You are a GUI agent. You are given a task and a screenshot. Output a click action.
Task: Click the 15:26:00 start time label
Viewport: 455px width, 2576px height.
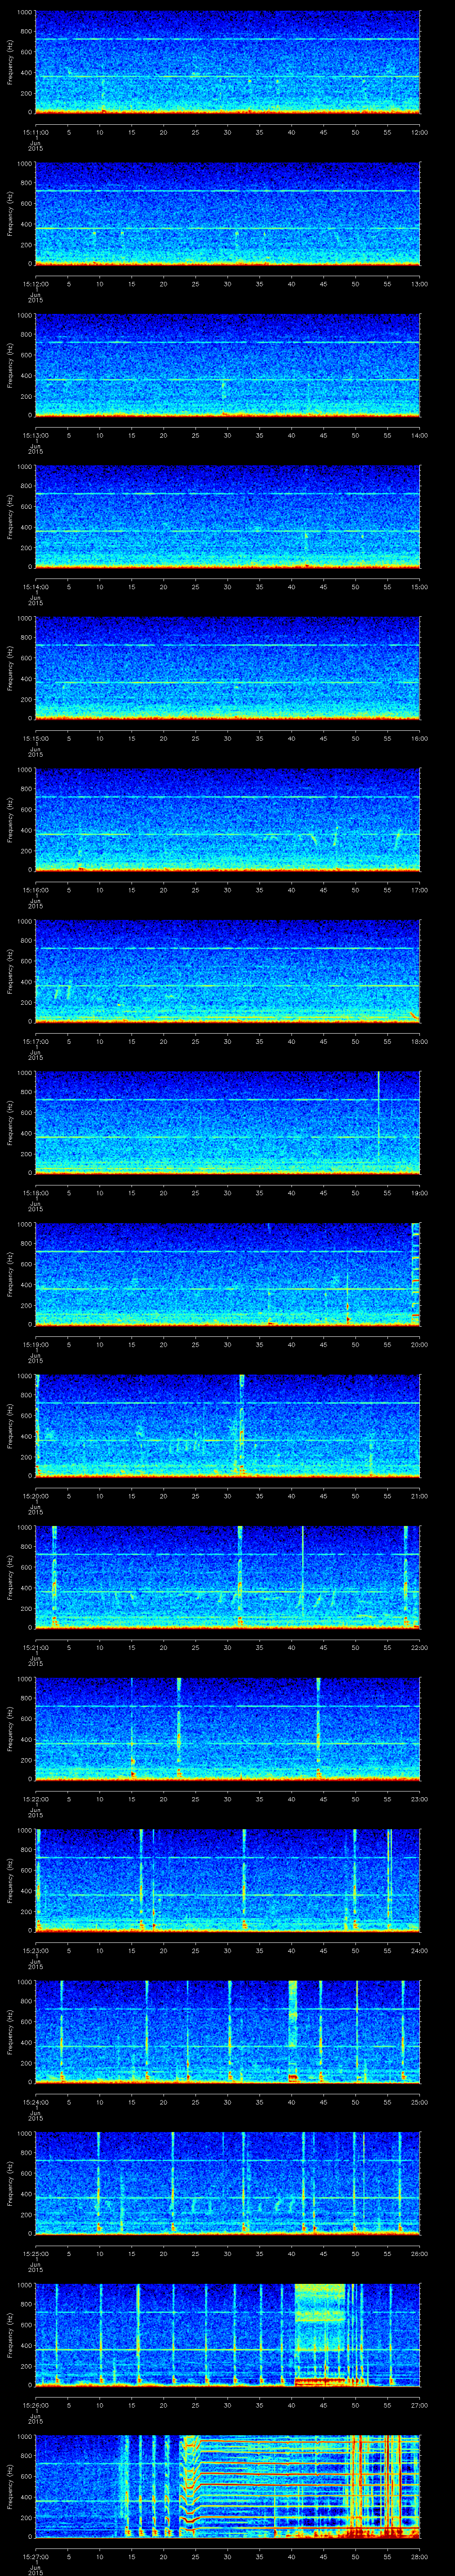click(35, 2405)
